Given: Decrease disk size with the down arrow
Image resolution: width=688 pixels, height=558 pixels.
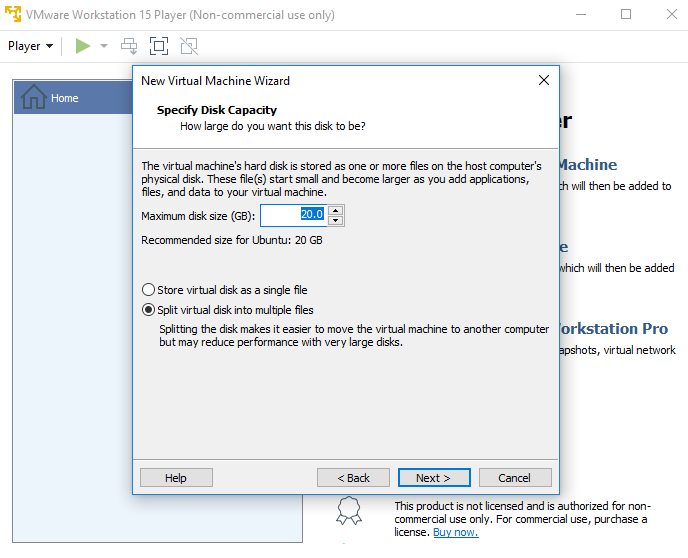Looking at the screenshot, I should point(335,221).
